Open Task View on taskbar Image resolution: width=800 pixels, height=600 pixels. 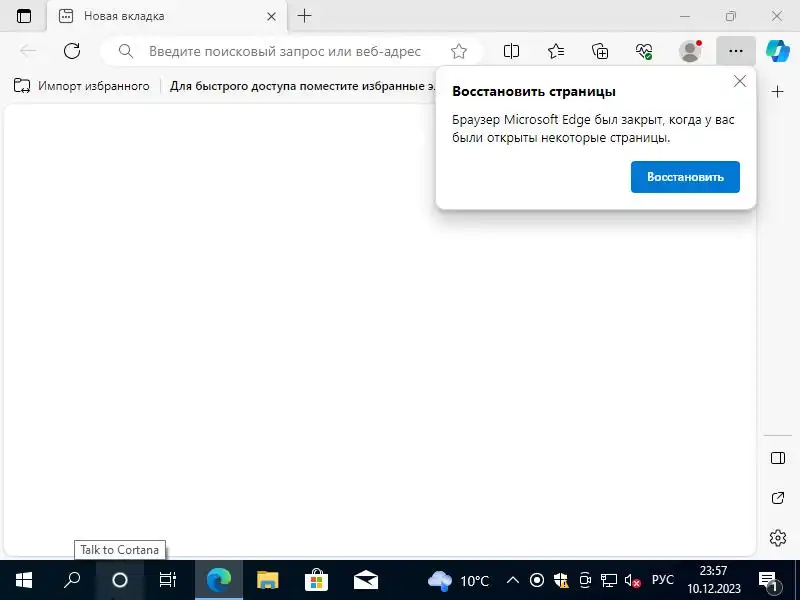click(167, 580)
